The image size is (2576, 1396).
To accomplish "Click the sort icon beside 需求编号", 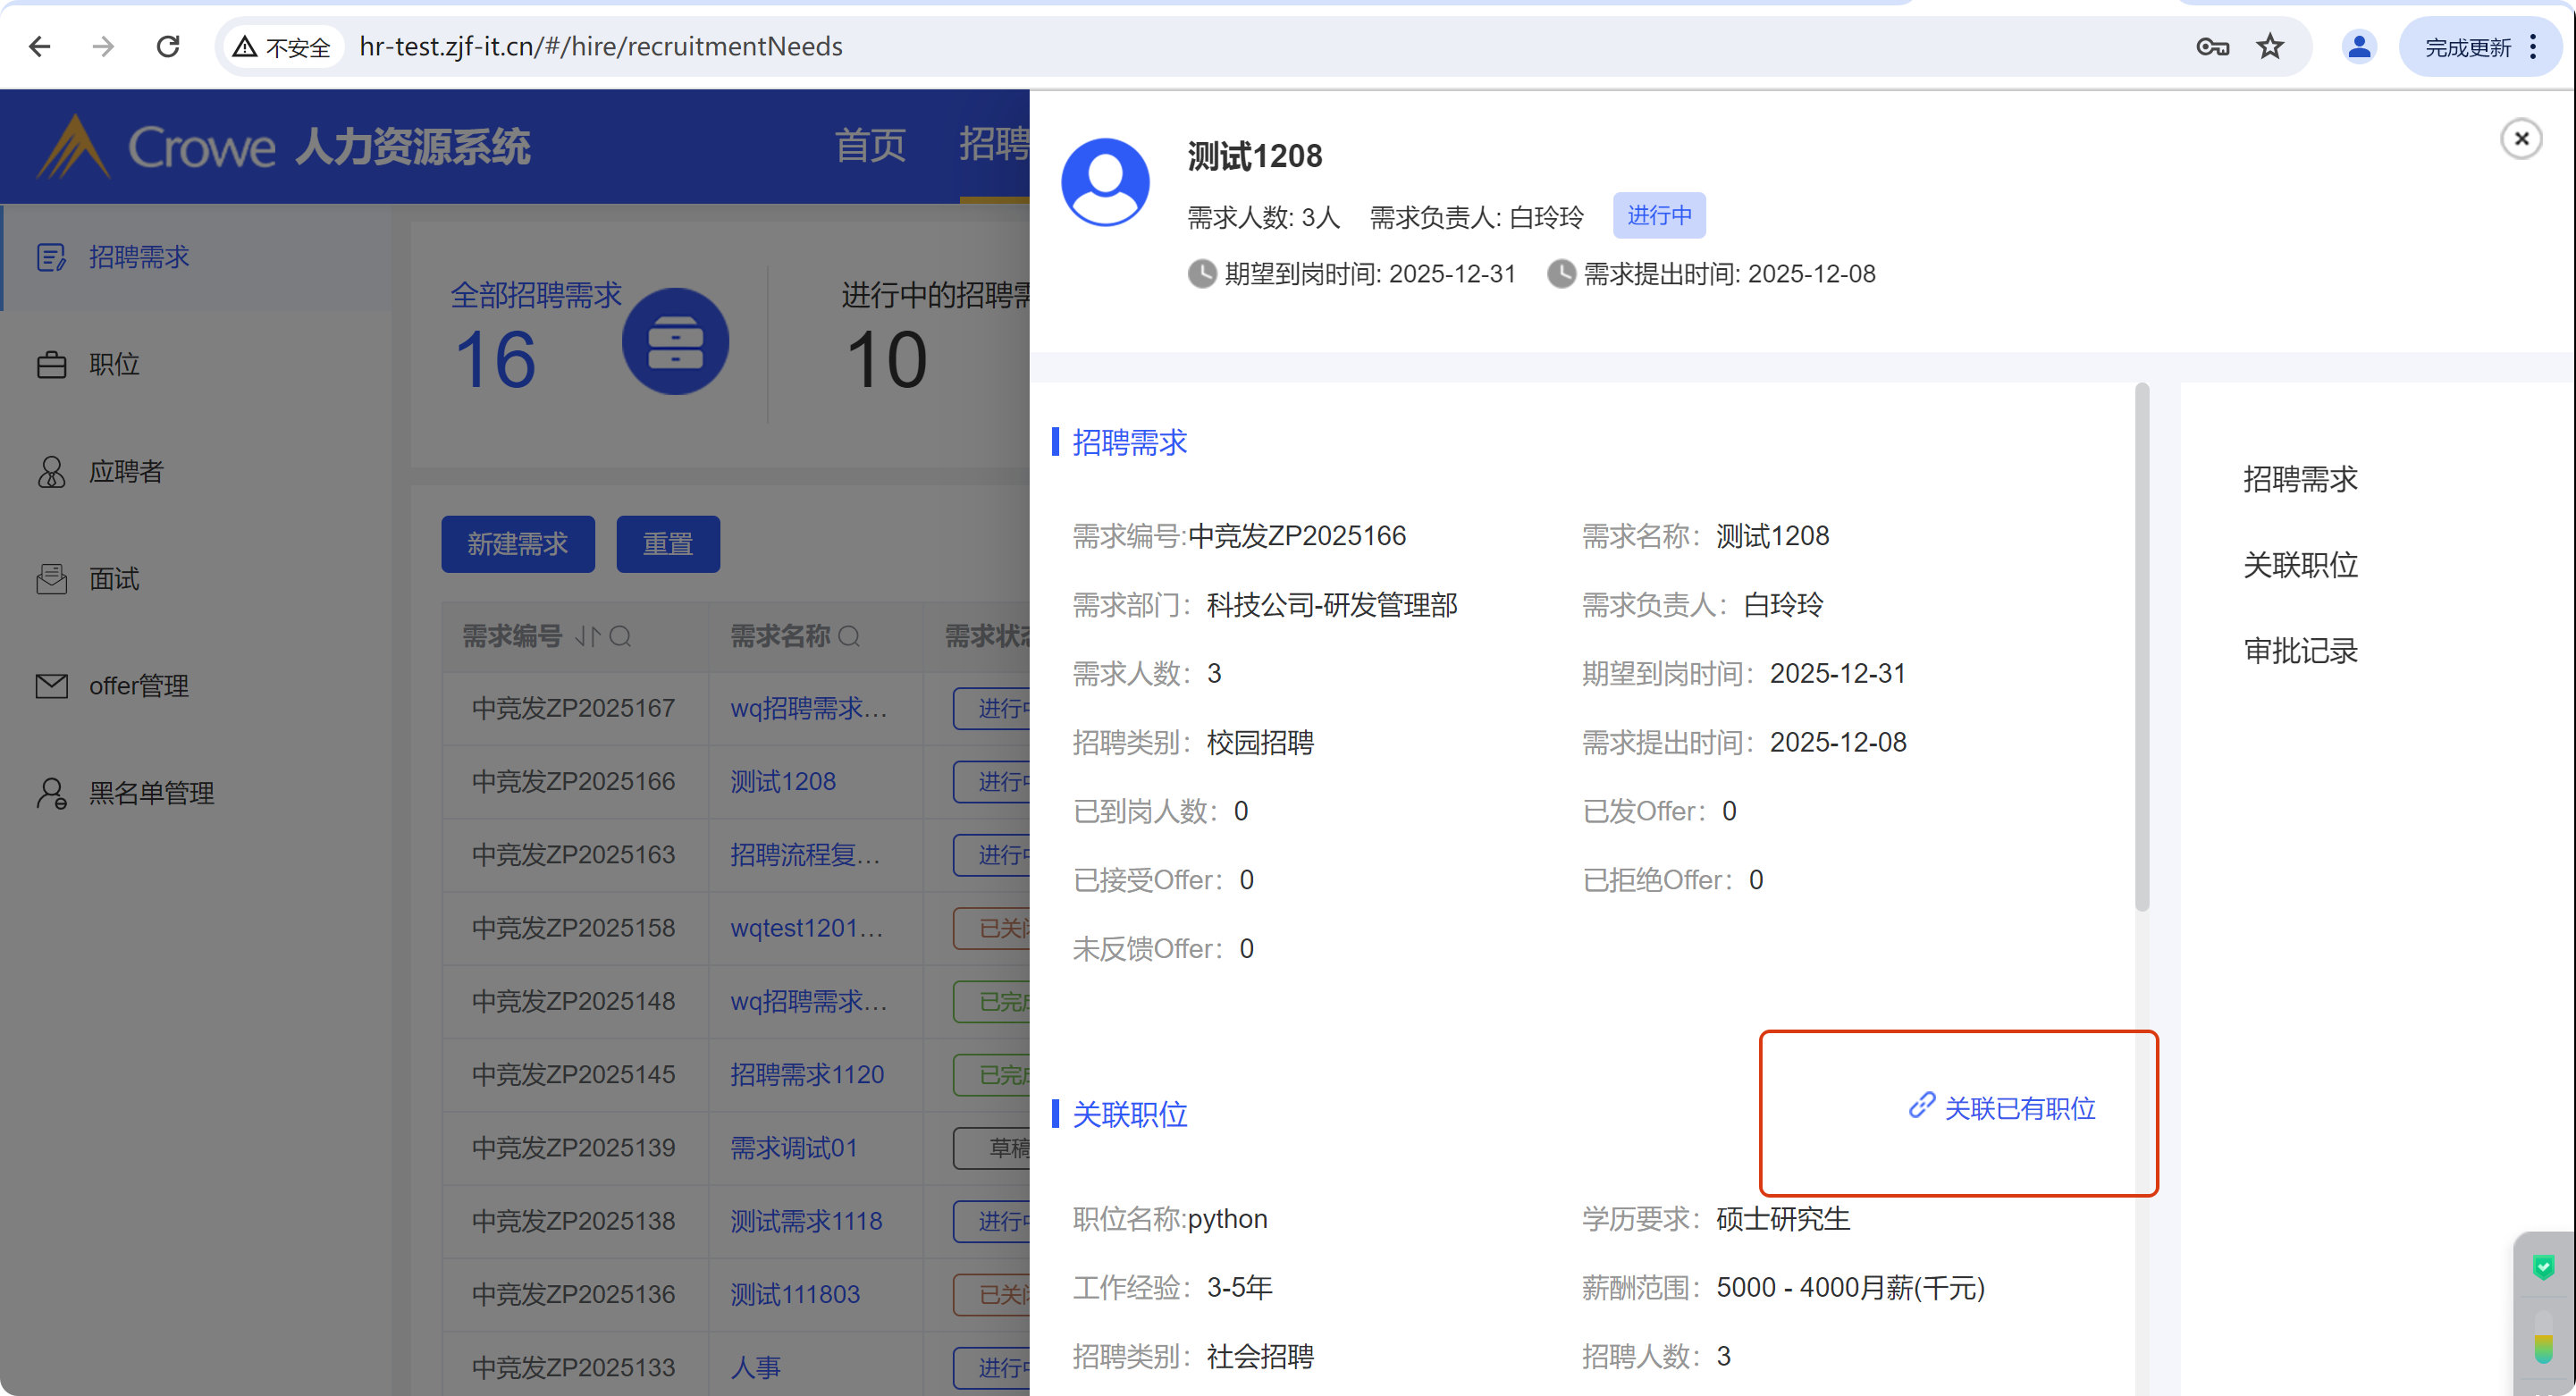I will [587, 637].
